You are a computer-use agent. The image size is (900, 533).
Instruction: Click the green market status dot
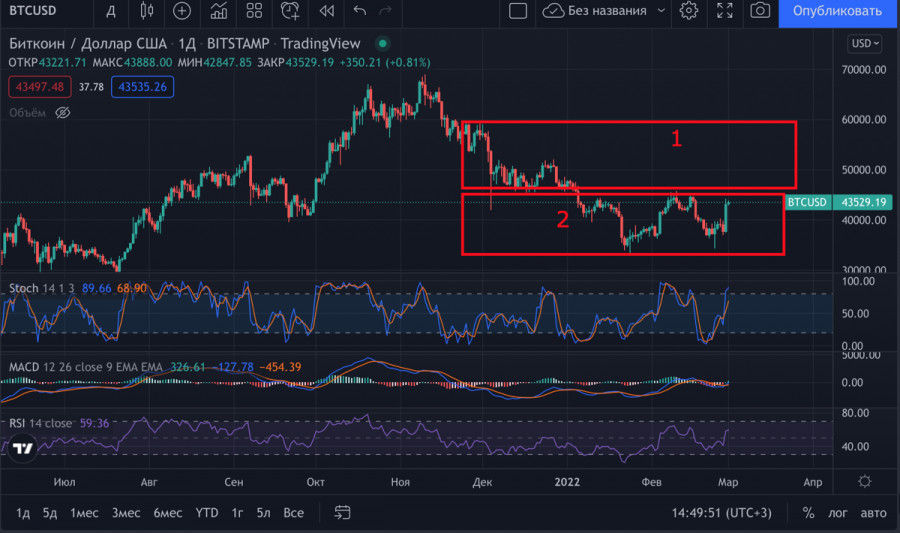coord(383,44)
